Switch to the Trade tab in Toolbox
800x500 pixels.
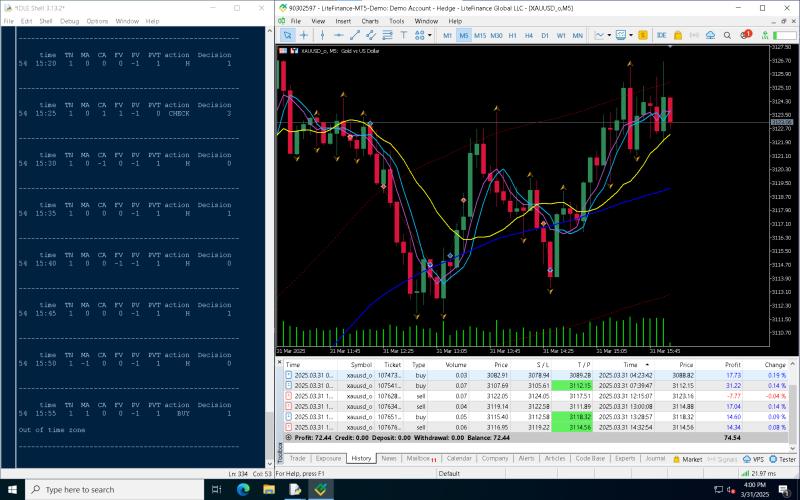pos(297,459)
